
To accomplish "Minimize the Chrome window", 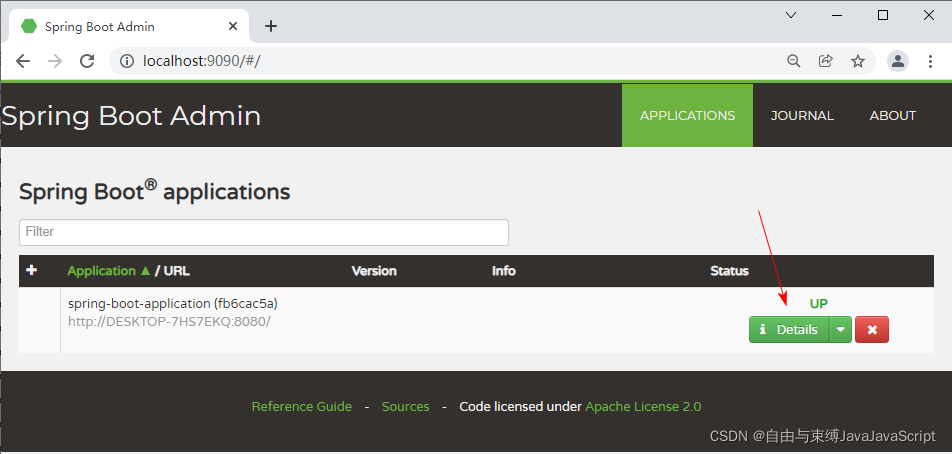I will 837,15.
